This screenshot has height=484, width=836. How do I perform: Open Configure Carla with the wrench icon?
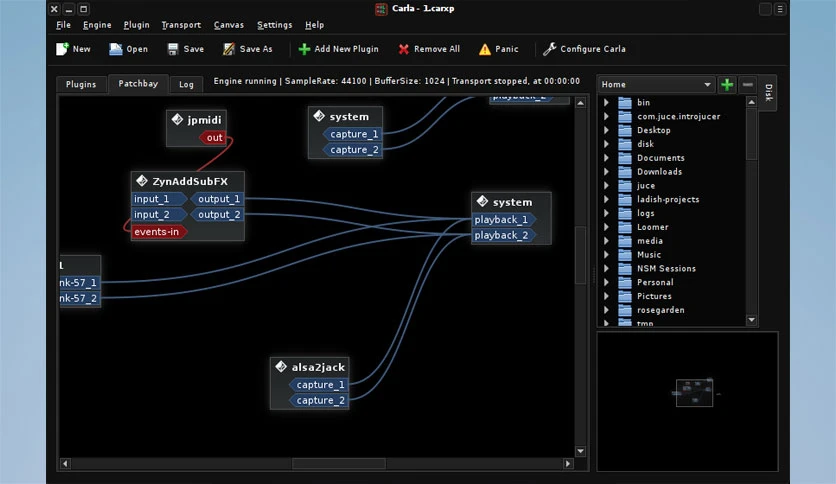[x=549, y=49]
